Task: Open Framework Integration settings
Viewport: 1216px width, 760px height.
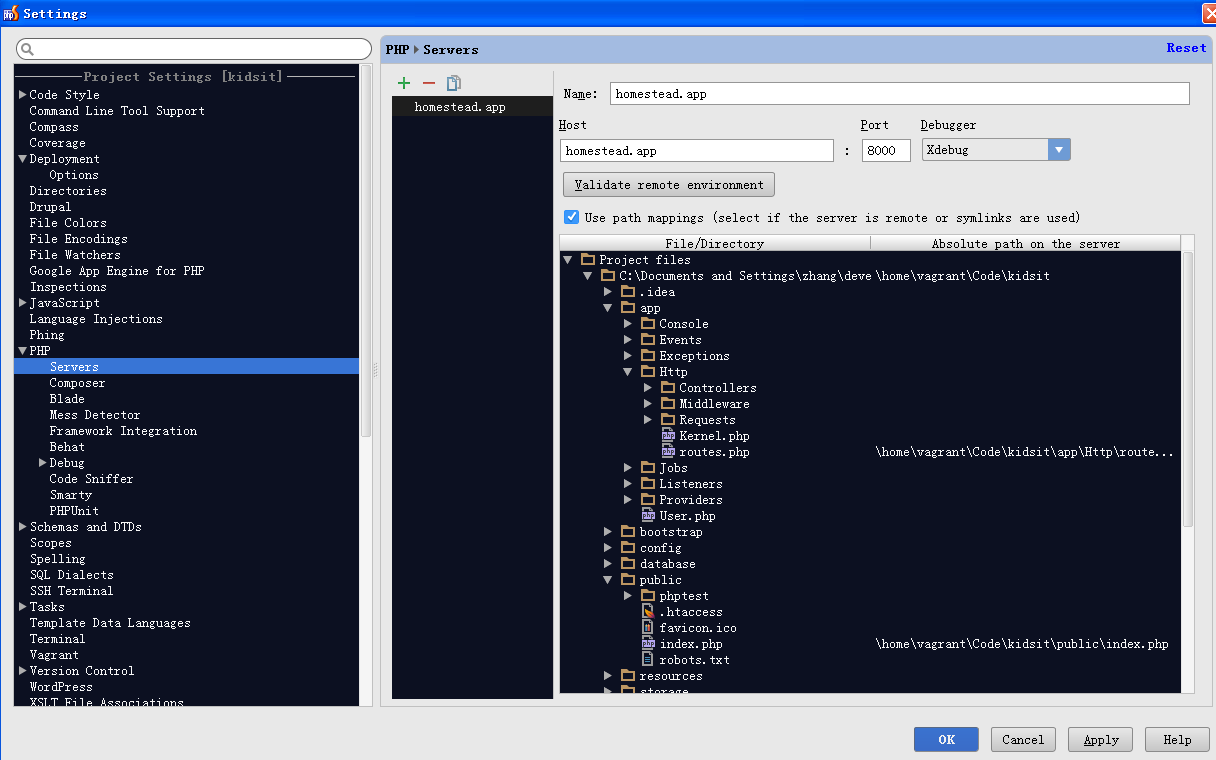Action: point(123,431)
